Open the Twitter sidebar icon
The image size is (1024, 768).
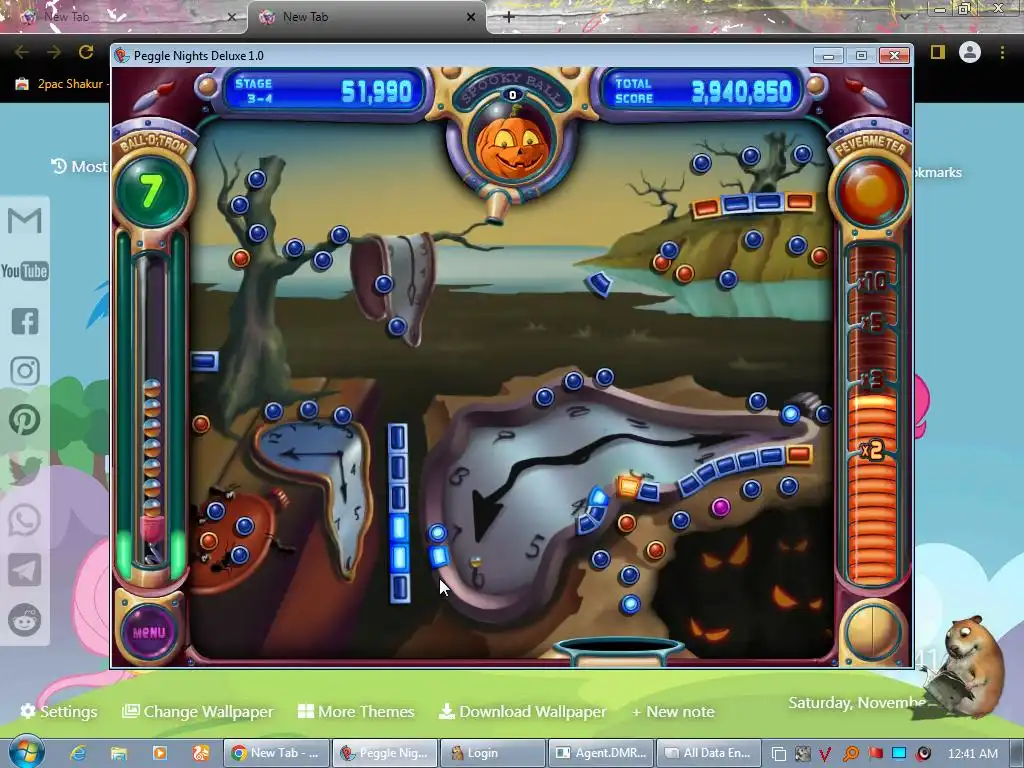click(25, 470)
